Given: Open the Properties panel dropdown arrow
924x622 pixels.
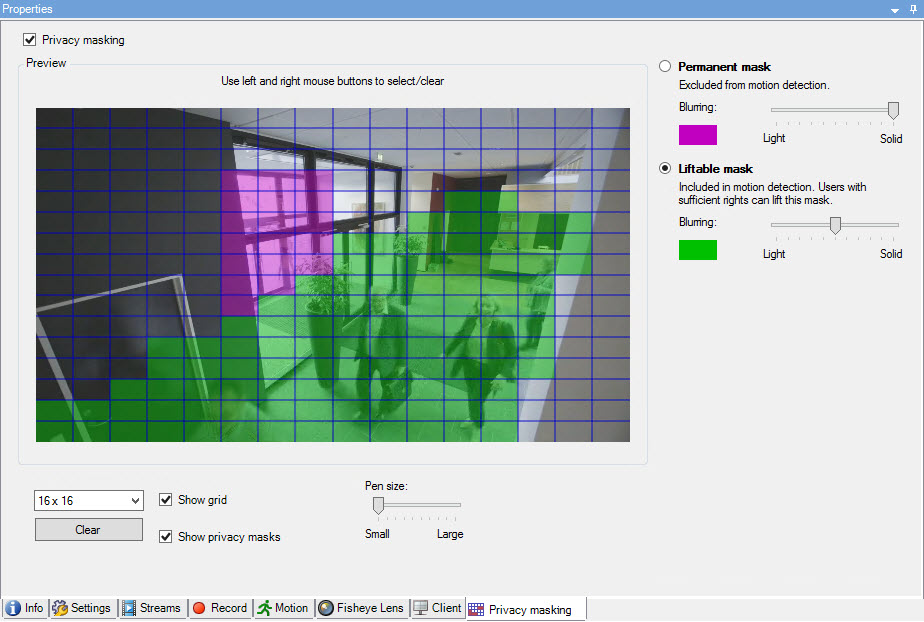Looking at the screenshot, I should coord(895,8).
